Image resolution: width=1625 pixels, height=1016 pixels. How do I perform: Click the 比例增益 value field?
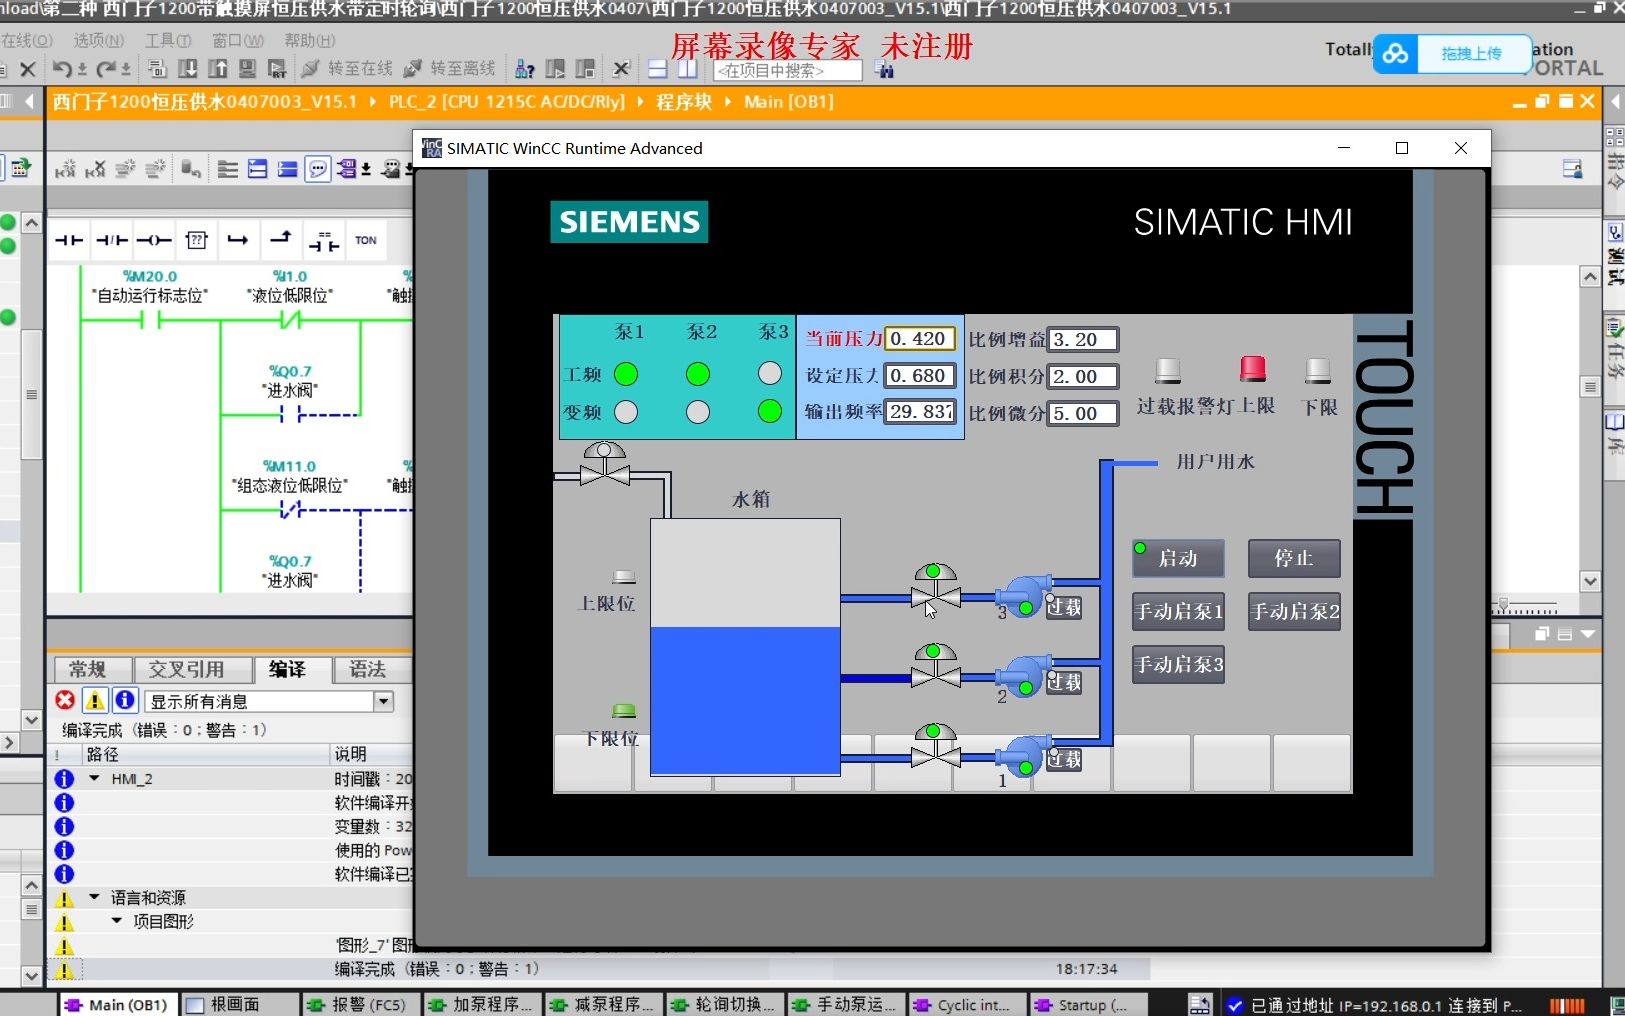click(1083, 339)
